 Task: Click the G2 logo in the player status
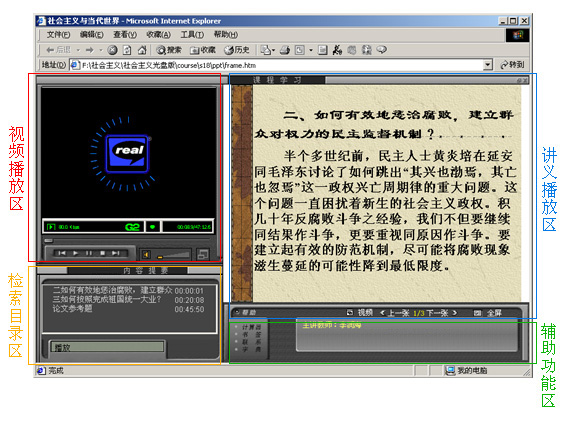pos(132,227)
